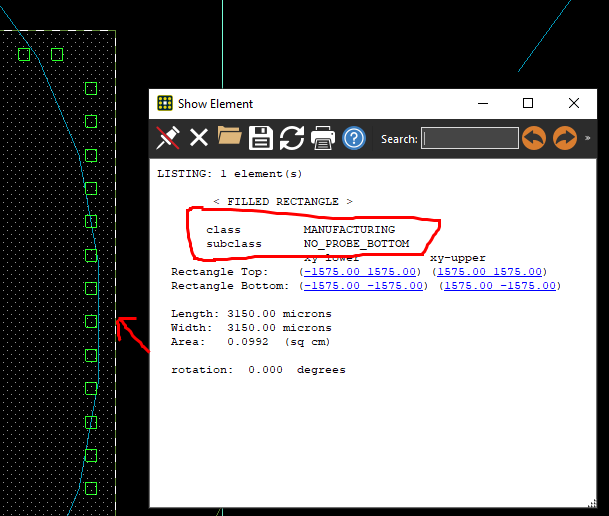This screenshot has height=516, width=609.
Task: Click the 'MANUFACTURING' class value
Action: [x=349, y=230]
